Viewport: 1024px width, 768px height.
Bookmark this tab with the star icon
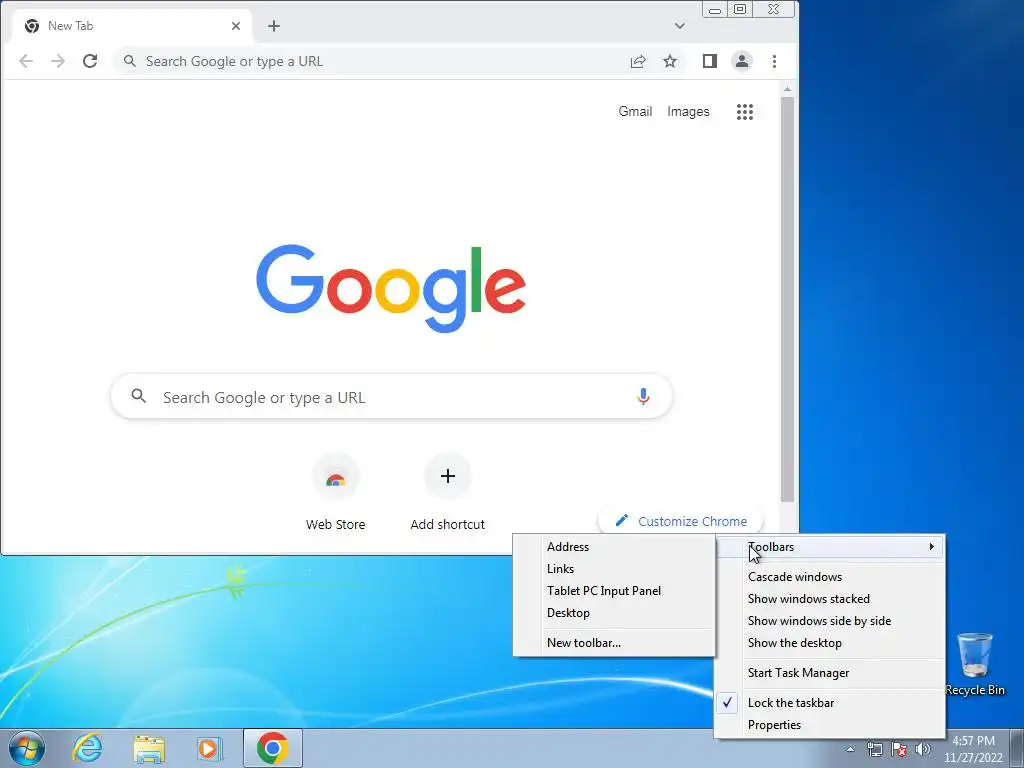click(670, 61)
